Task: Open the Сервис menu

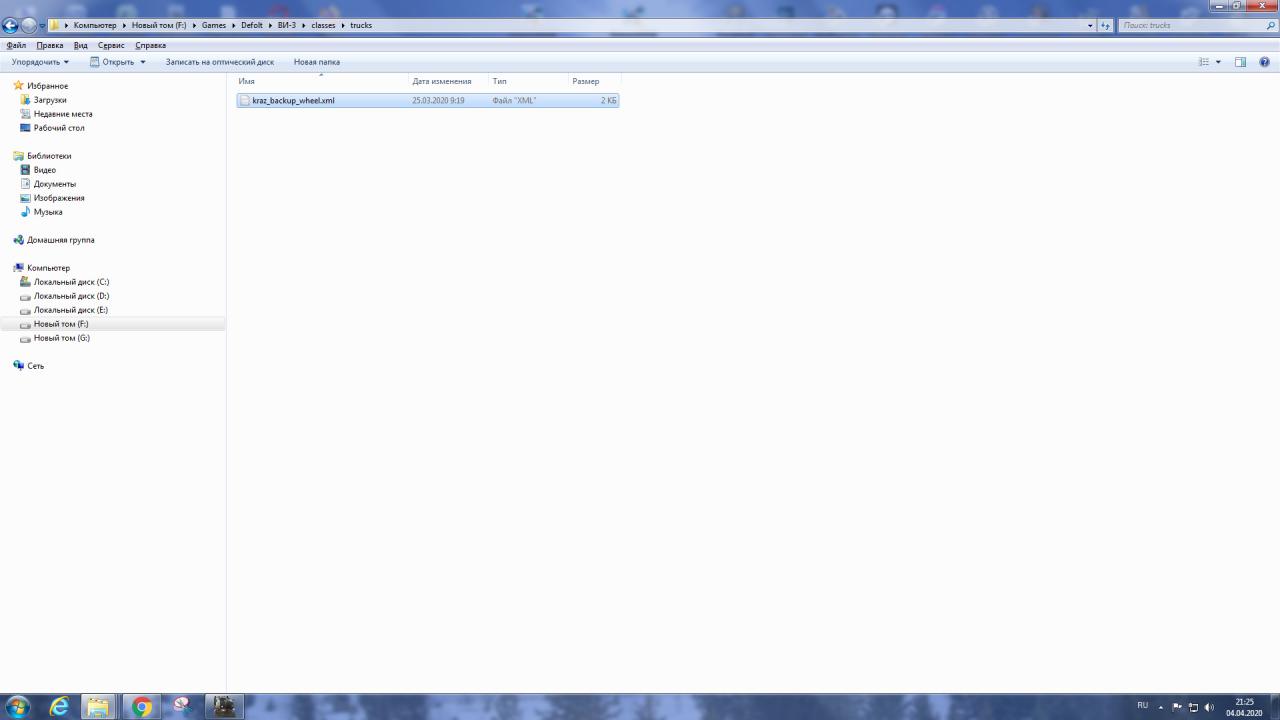Action: pyautogui.click(x=111, y=45)
